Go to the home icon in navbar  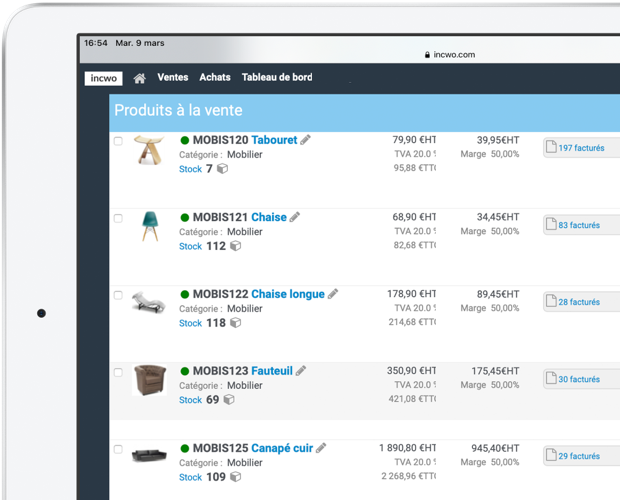click(x=140, y=78)
